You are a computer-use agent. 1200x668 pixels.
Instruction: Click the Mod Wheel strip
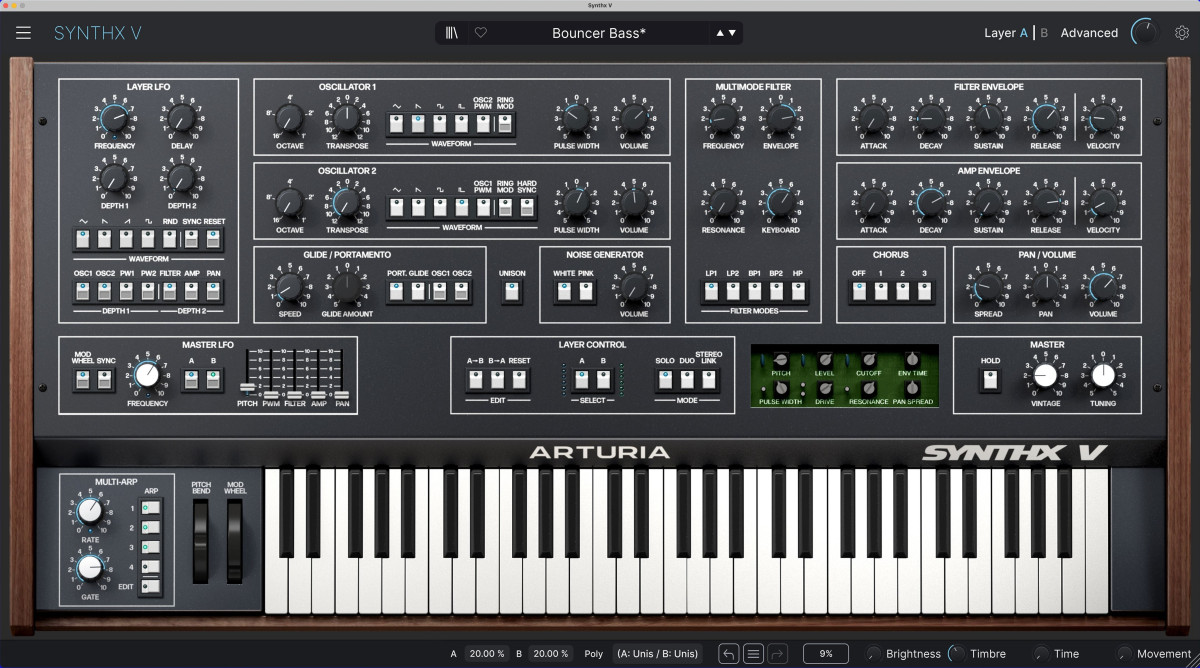[x=235, y=542]
